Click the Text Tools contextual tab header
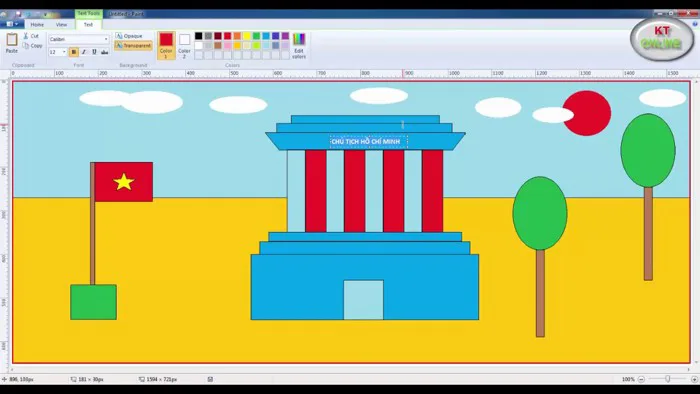Viewport: 700px width, 394px height. click(88, 13)
